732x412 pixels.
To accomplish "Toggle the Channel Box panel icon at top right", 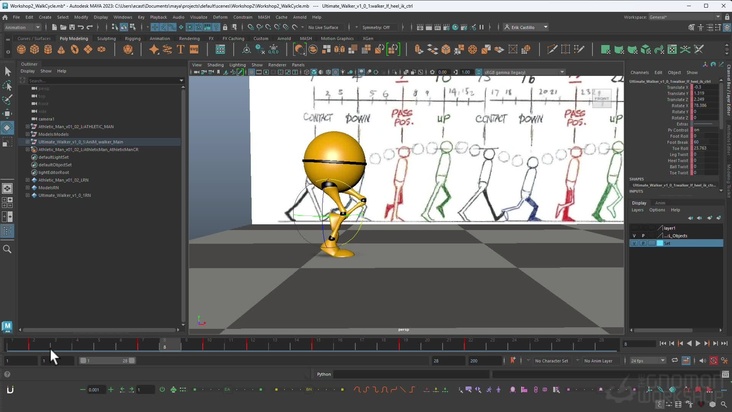I will tap(727, 28).
